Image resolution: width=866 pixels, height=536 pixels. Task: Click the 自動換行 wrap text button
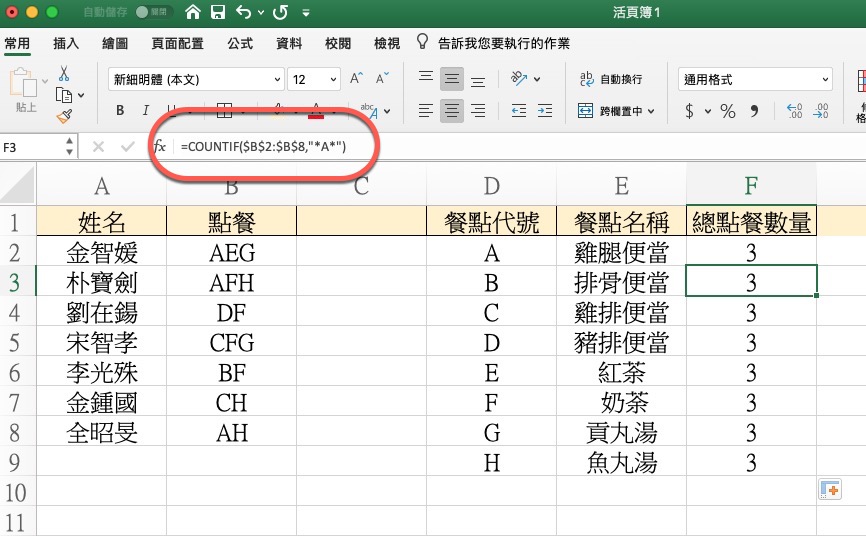(x=611, y=79)
